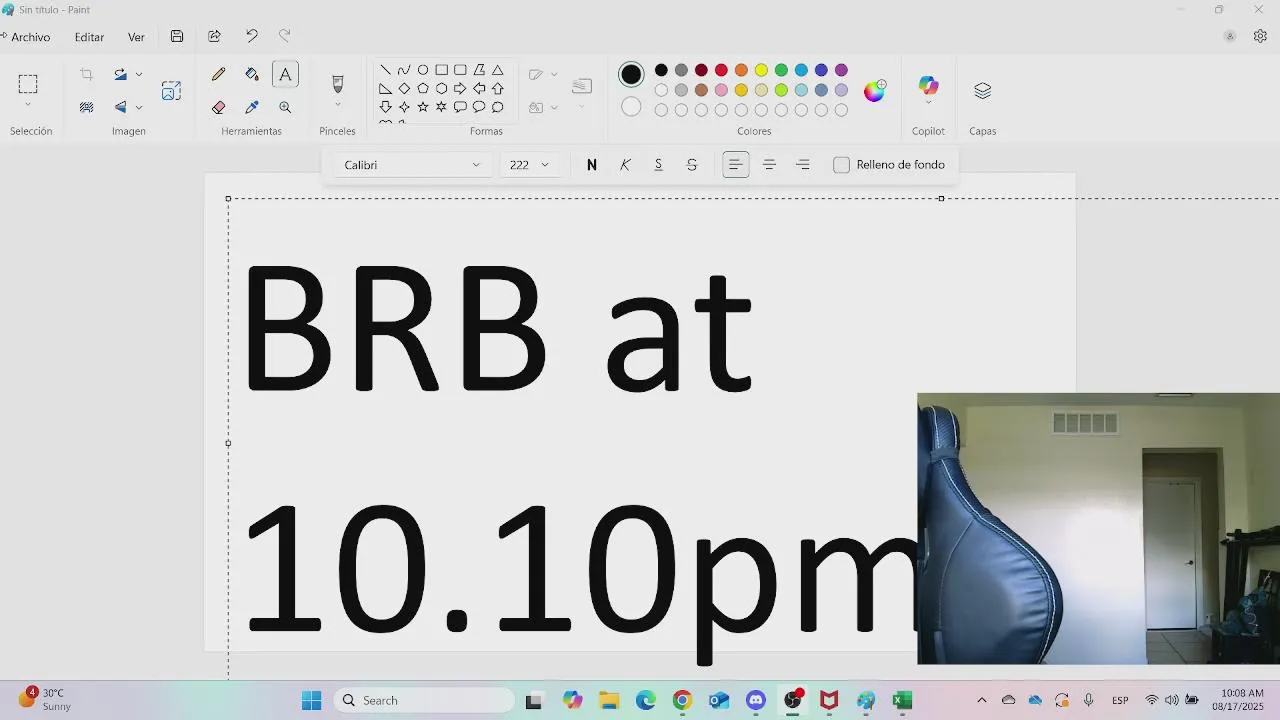Image resolution: width=1280 pixels, height=720 pixels.
Task: Align text to the left
Action: click(x=736, y=165)
